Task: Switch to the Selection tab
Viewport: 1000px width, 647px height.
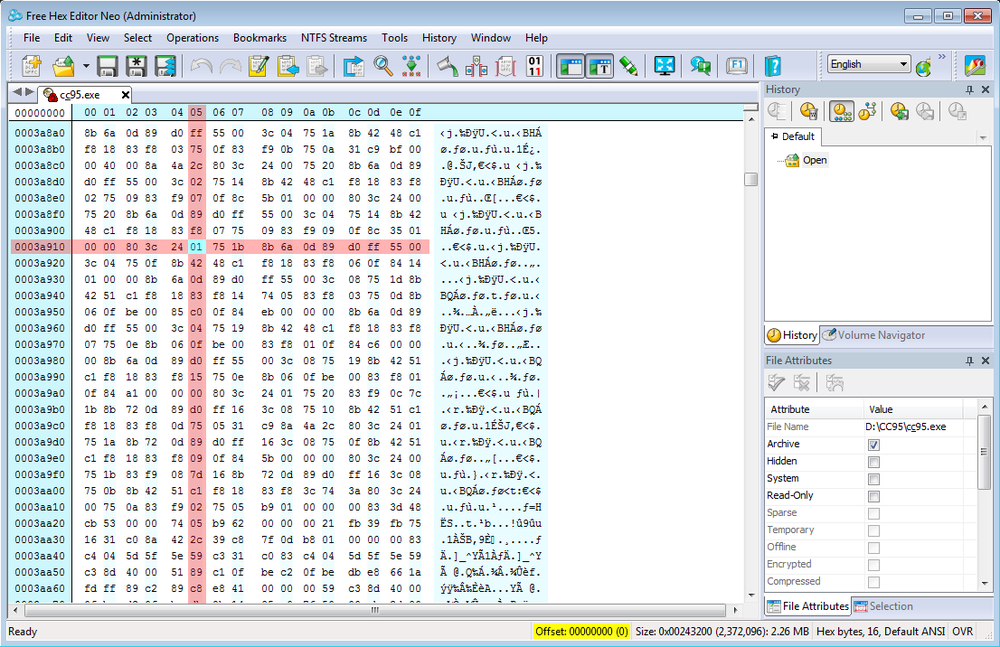Action: pos(884,606)
